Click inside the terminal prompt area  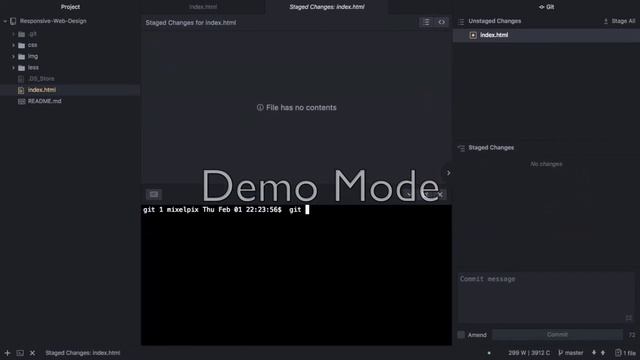tap(296, 275)
